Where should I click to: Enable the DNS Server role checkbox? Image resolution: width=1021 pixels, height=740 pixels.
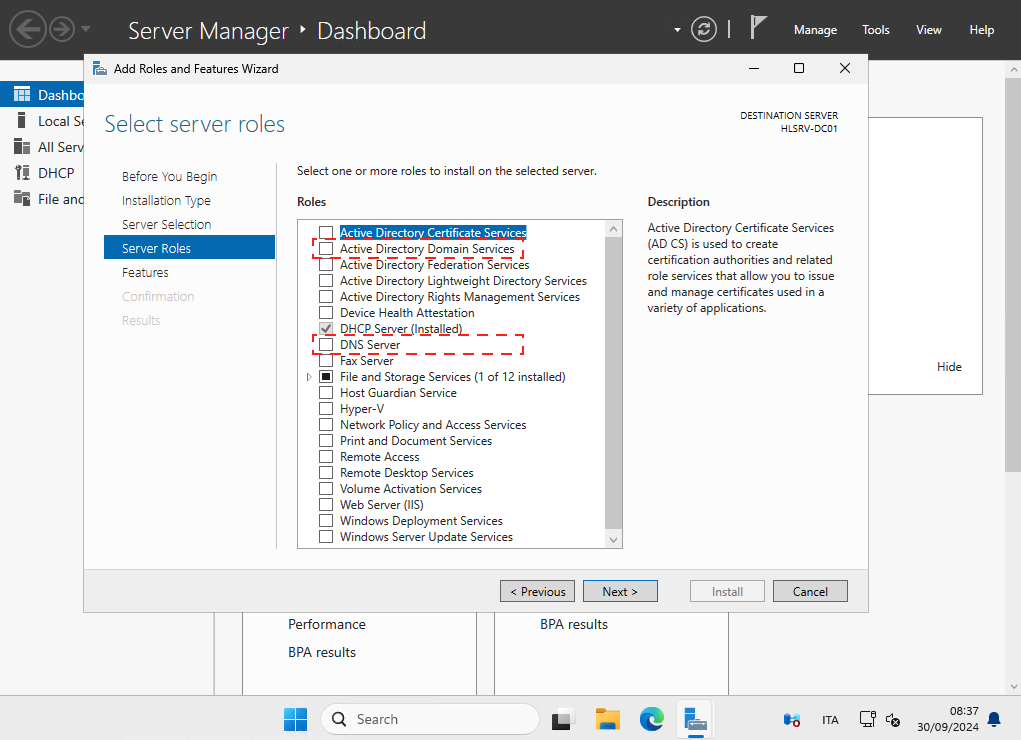326,345
